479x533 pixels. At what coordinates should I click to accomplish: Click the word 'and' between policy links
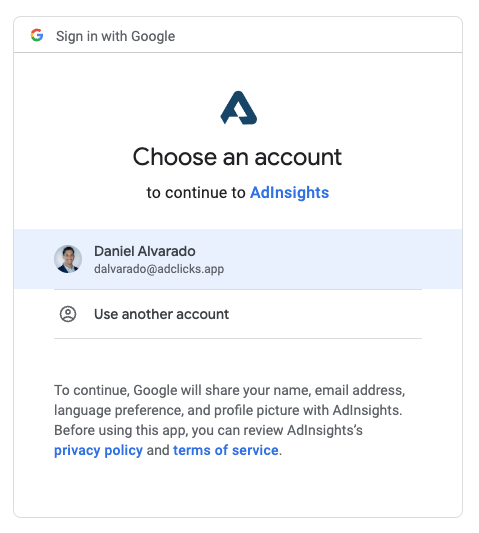[158, 450]
